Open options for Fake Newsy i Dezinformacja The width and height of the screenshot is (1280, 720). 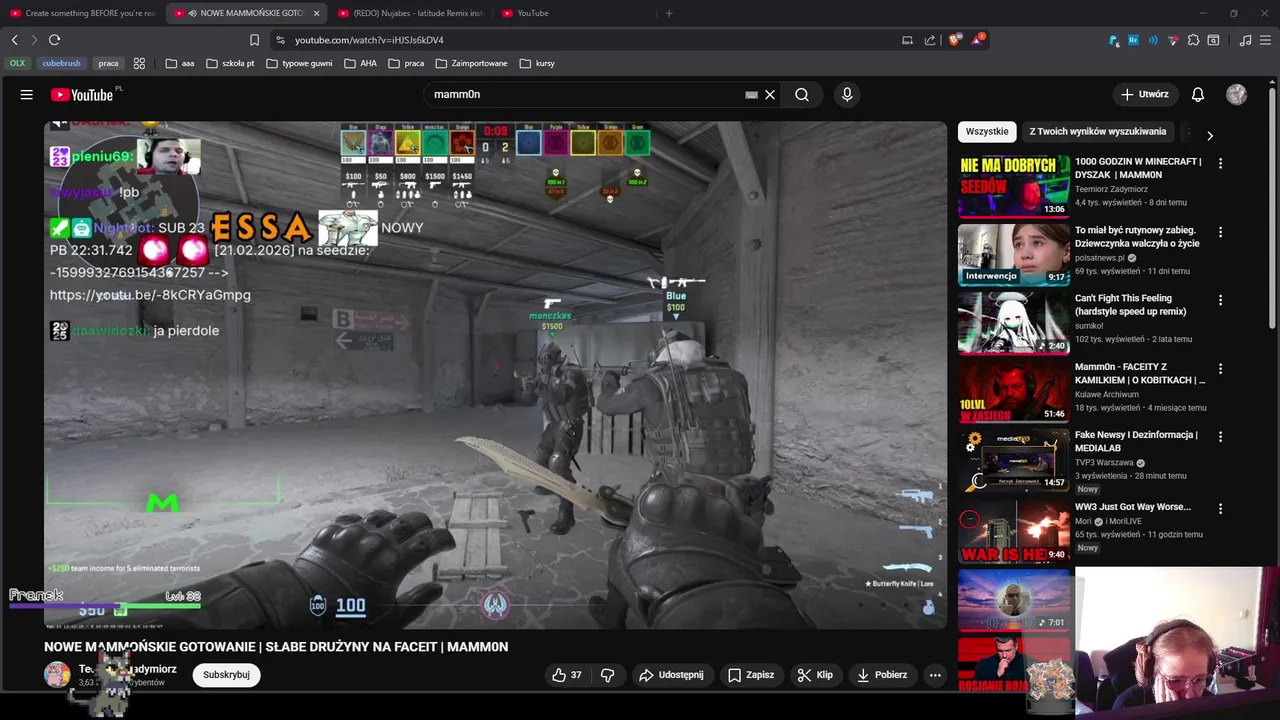tap(1220, 437)
